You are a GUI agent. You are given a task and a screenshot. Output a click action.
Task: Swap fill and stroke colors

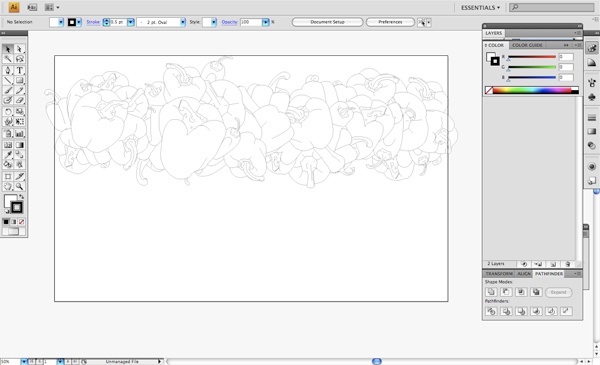[x=22, y=197]
